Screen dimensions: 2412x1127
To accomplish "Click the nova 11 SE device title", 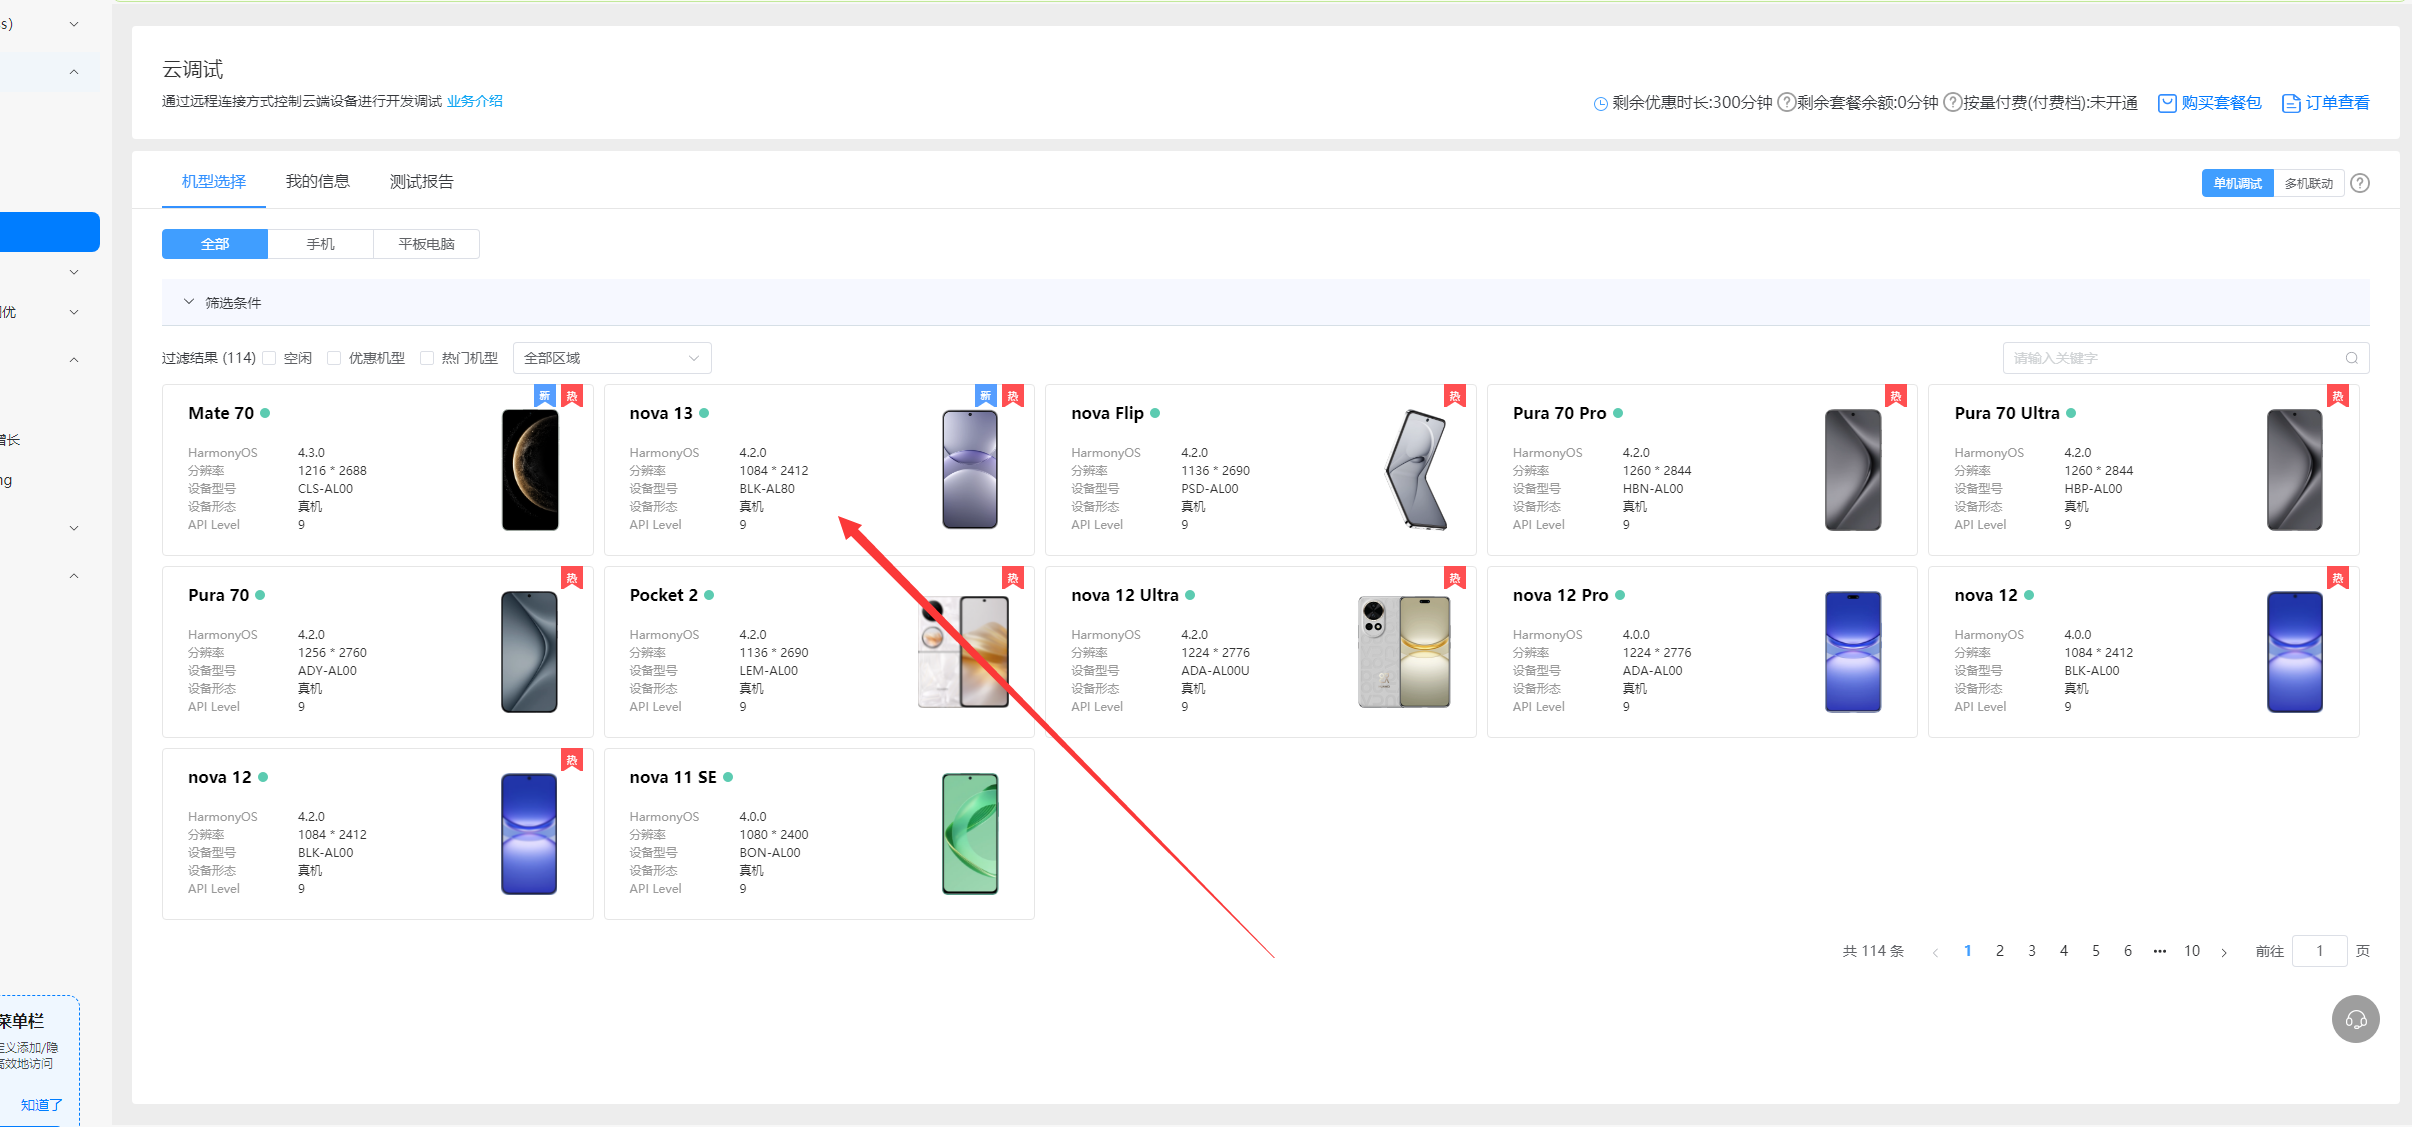I will point(673,777).
